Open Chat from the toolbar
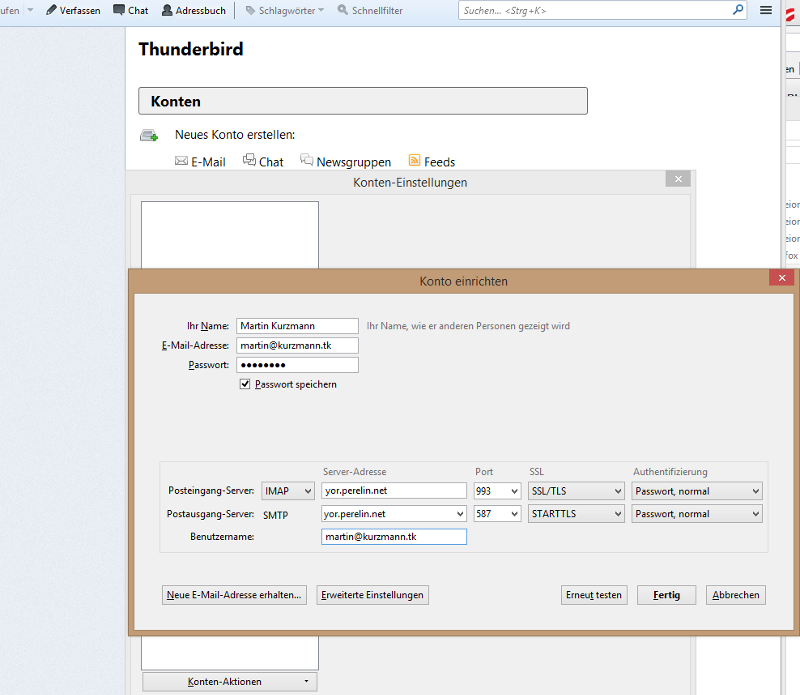 [131, 10]
